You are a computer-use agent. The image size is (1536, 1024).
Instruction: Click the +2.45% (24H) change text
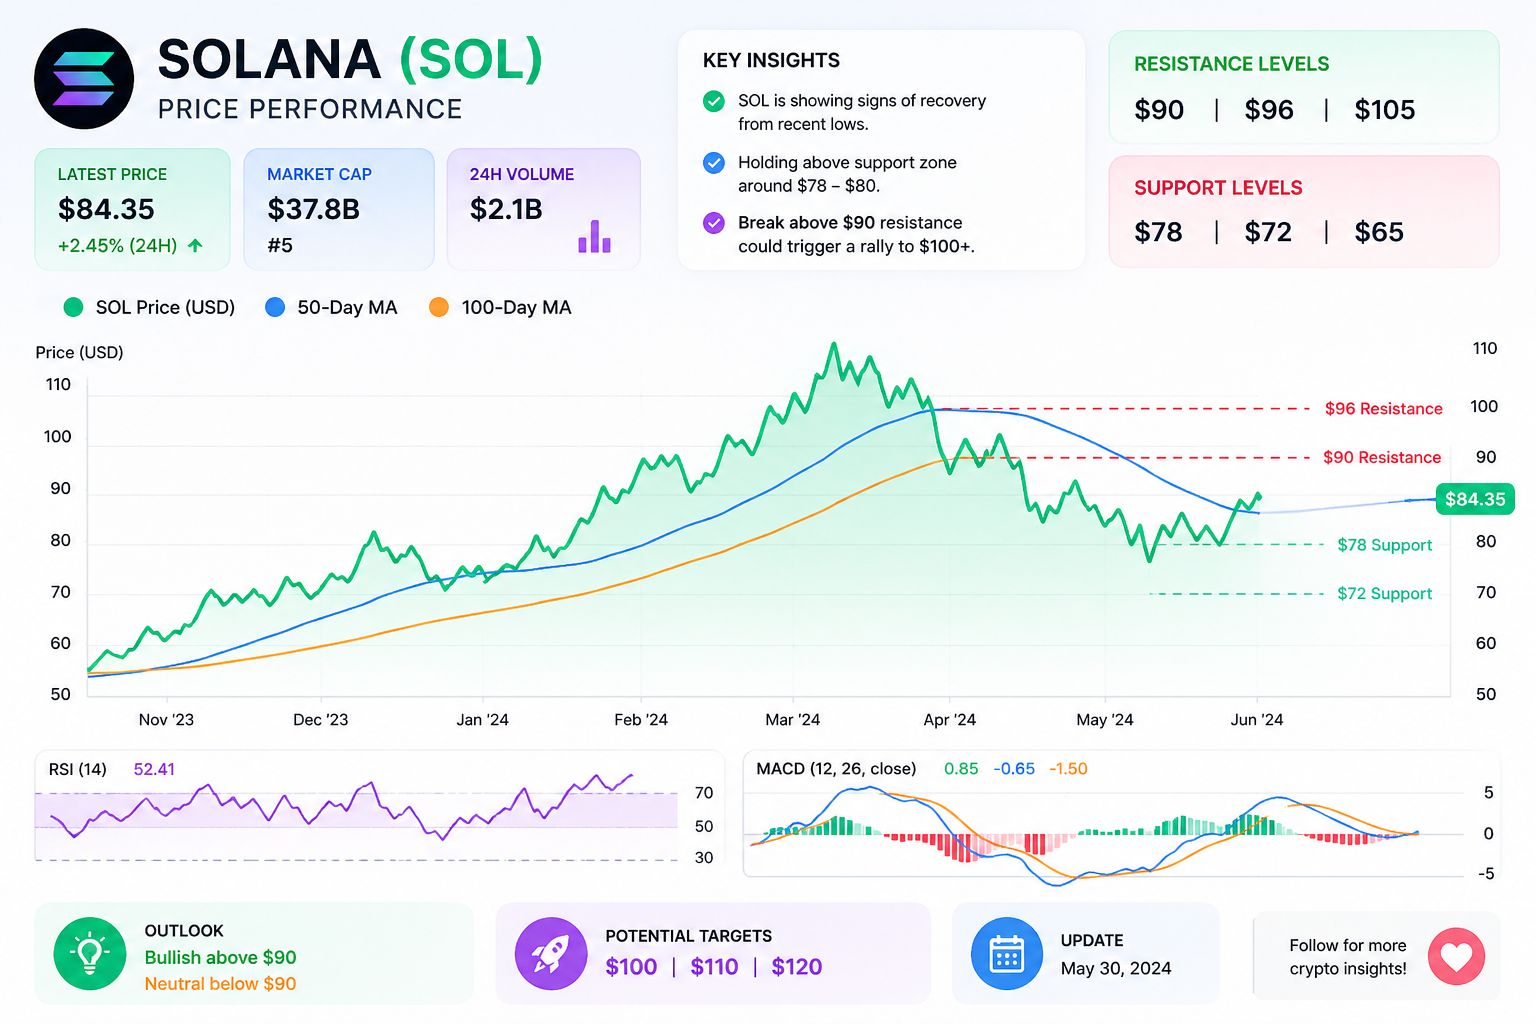click(x=117, y=245)
